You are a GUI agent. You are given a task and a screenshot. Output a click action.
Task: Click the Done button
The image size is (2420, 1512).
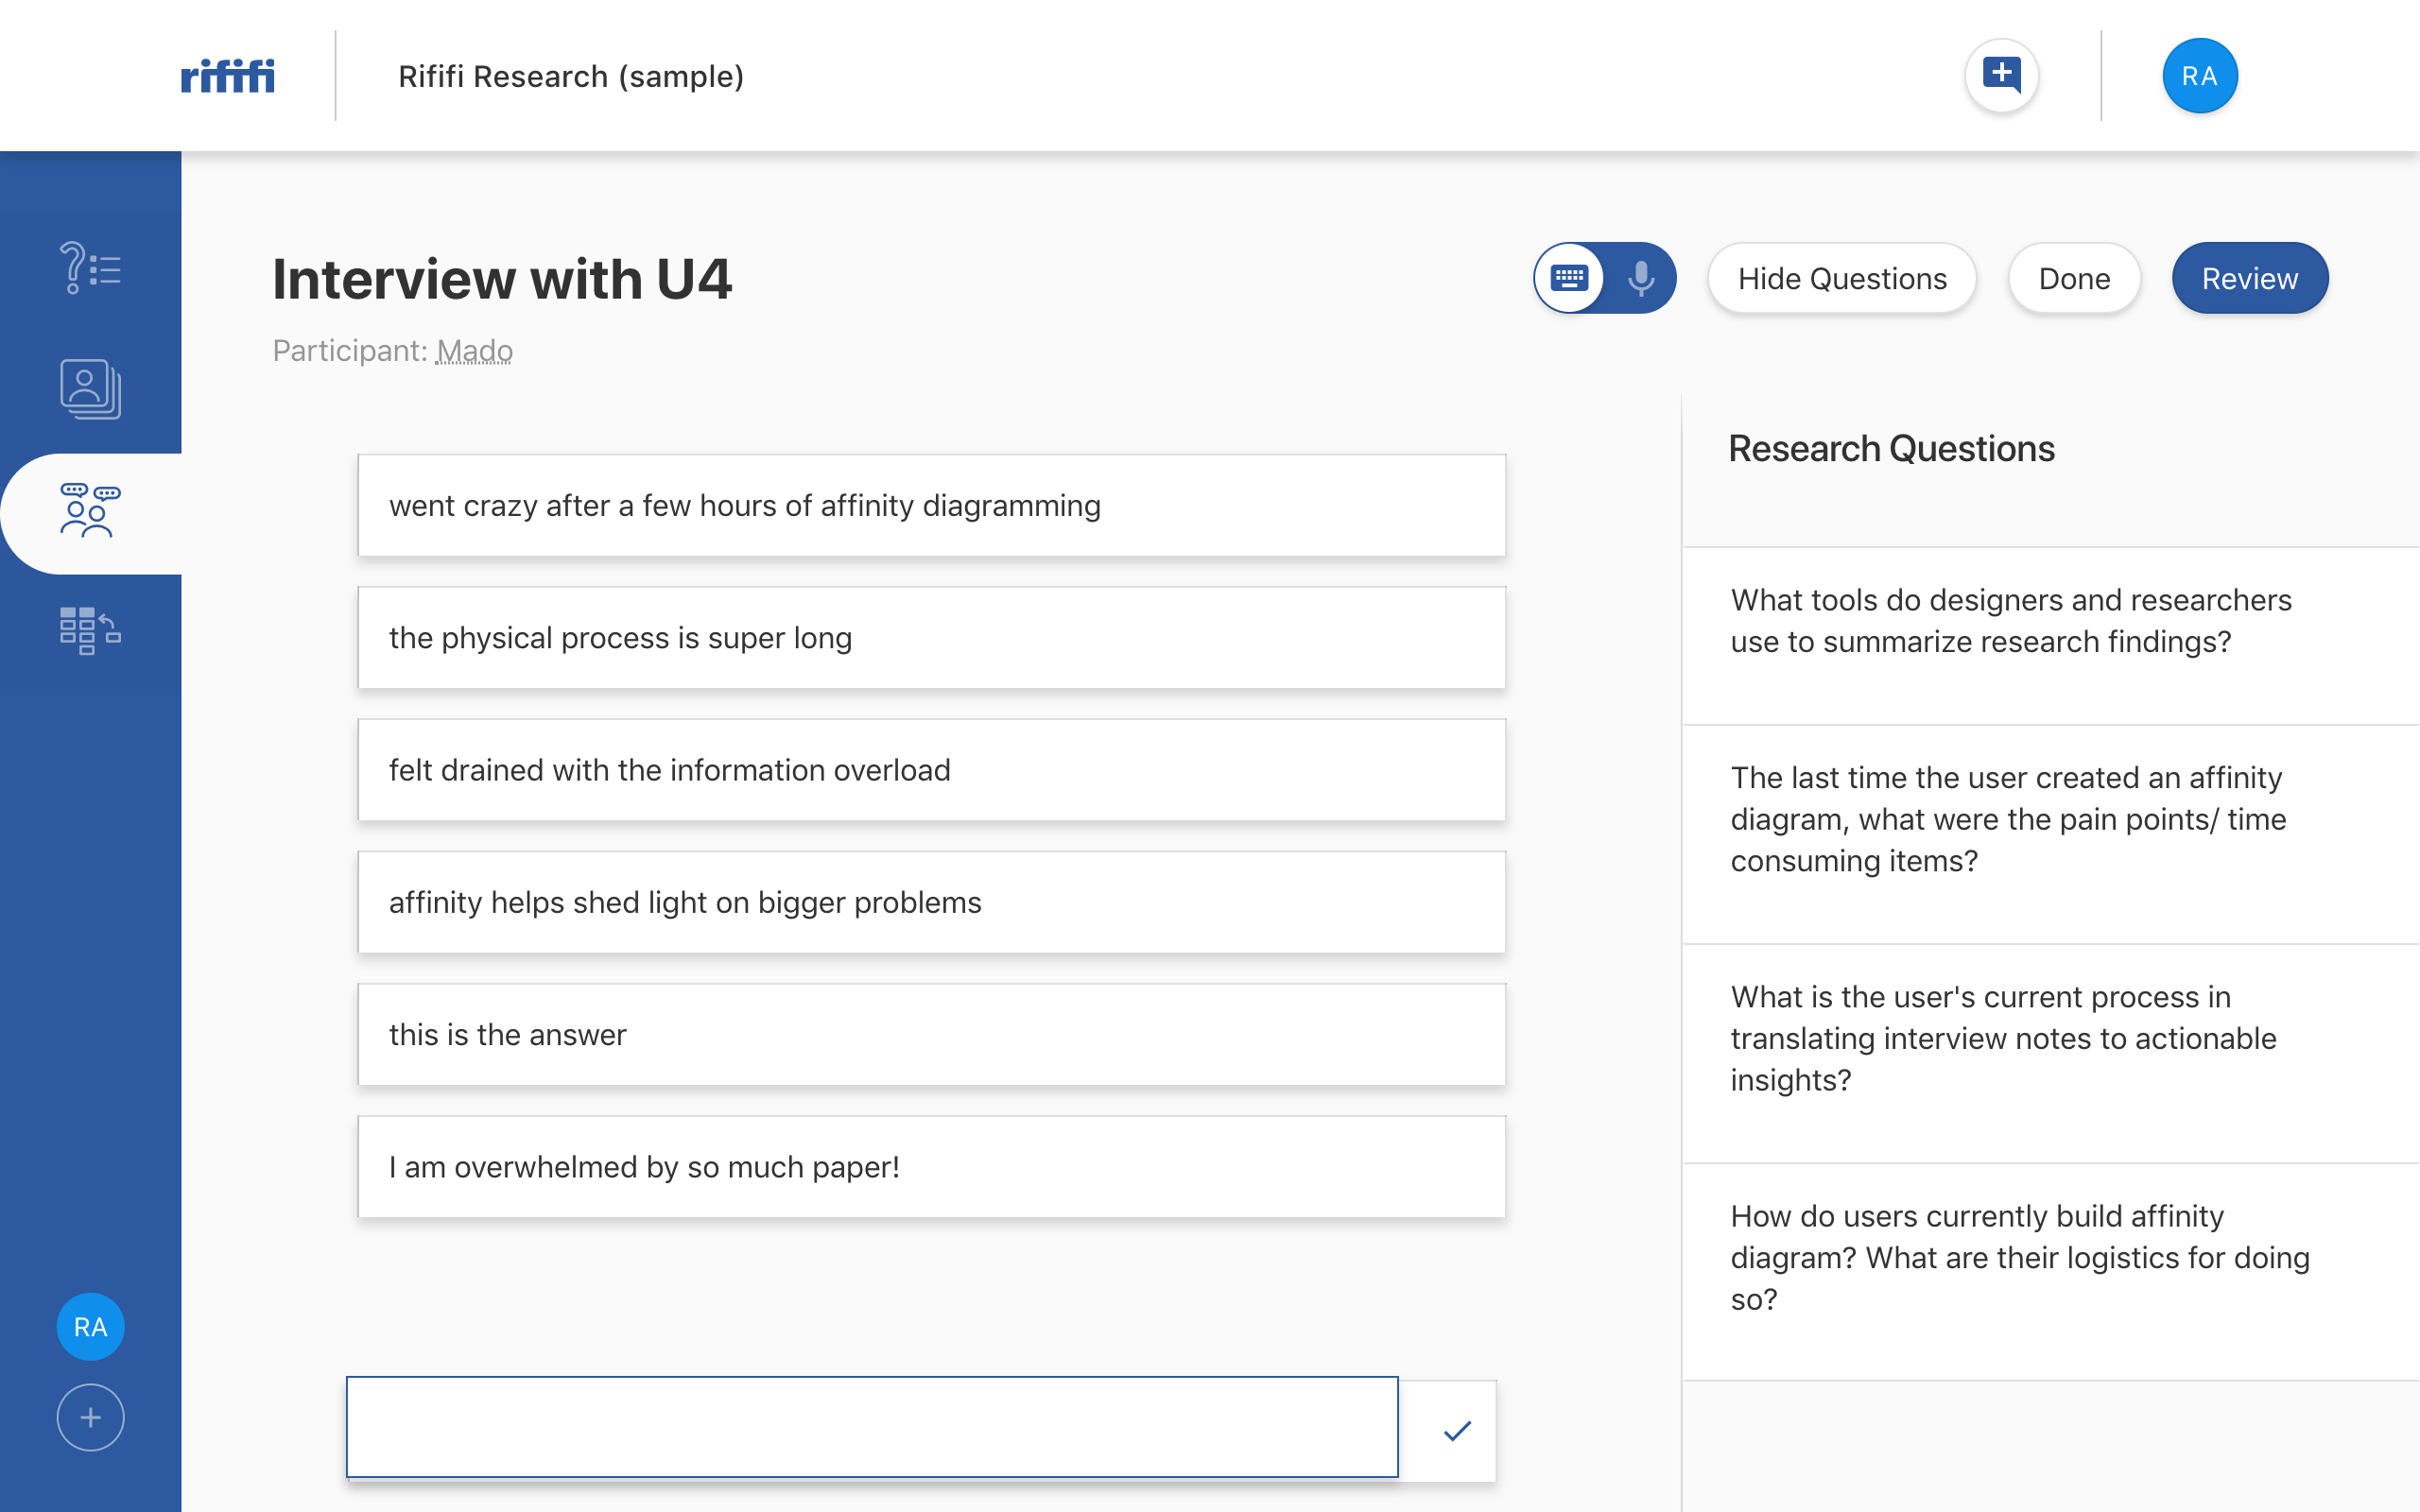[x=2074, y=278]
